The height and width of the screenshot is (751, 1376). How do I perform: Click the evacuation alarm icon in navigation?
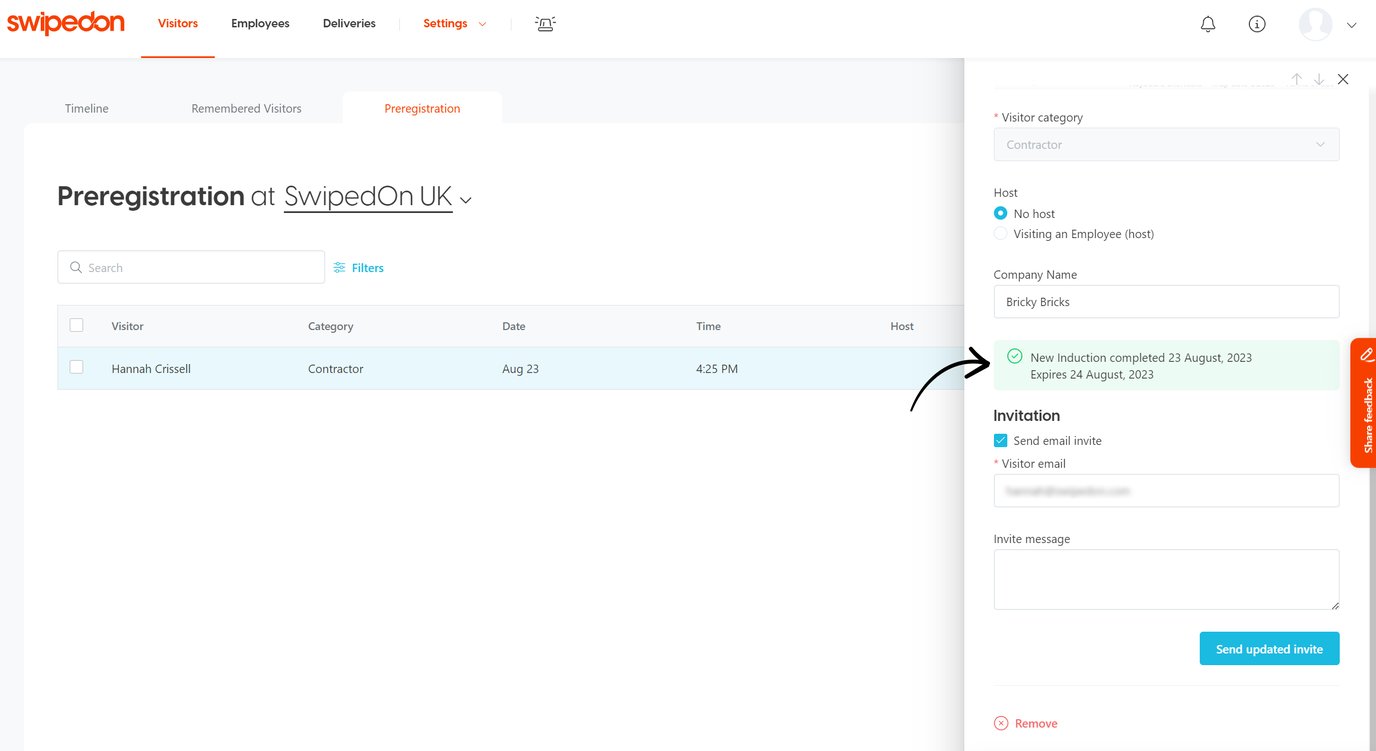(545, 23)
